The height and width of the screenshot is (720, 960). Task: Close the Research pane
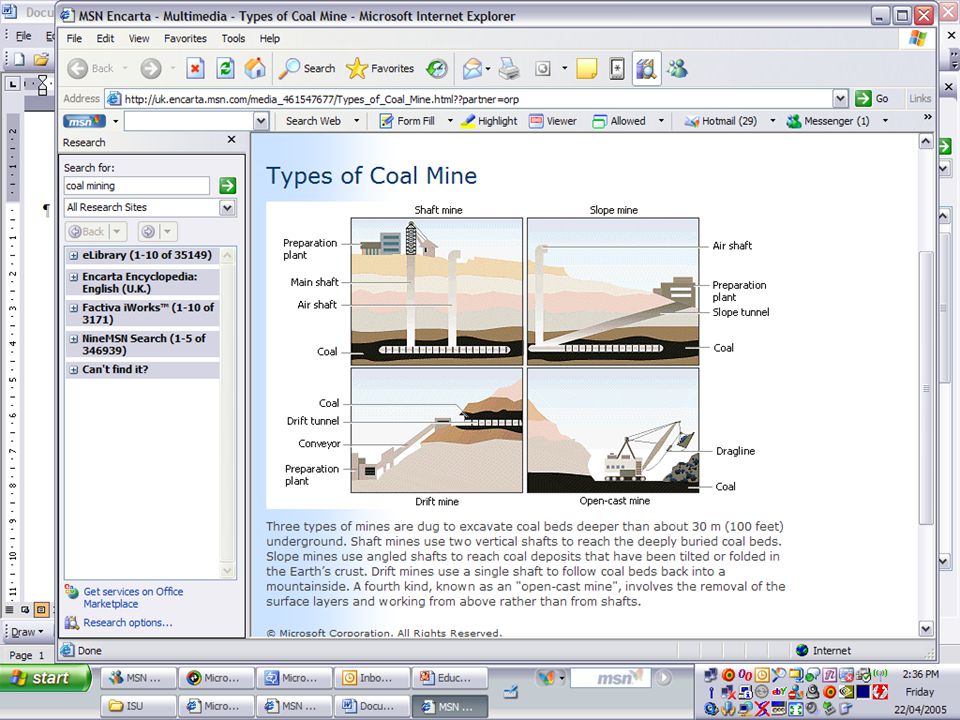coord(231,140)
